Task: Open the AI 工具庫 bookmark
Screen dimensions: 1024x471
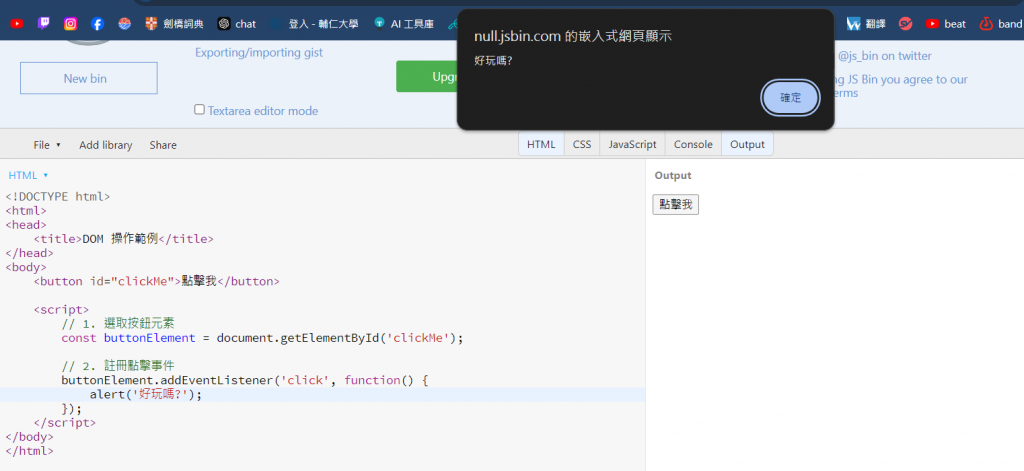Action: [404, 24]
